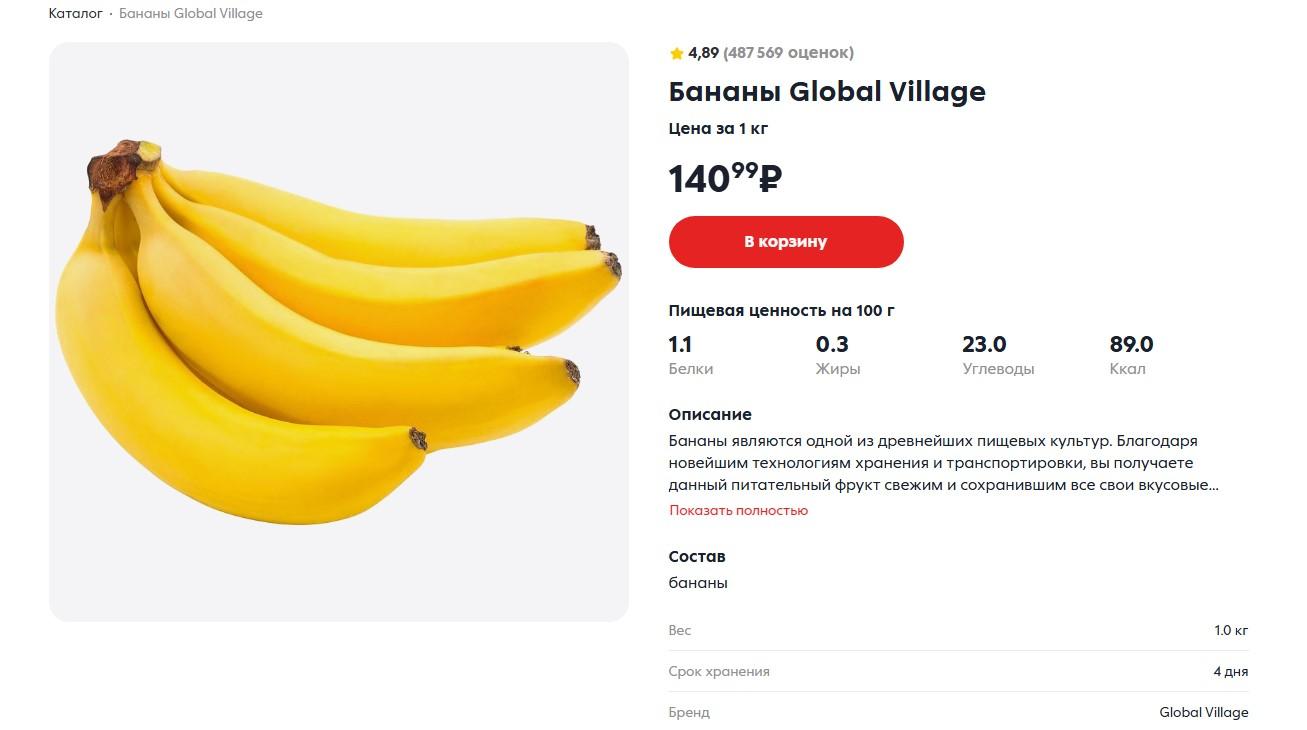Add bananas to cart with В корзину
The width and height of the screenshot is (1307, 730).
coord(786,242)
